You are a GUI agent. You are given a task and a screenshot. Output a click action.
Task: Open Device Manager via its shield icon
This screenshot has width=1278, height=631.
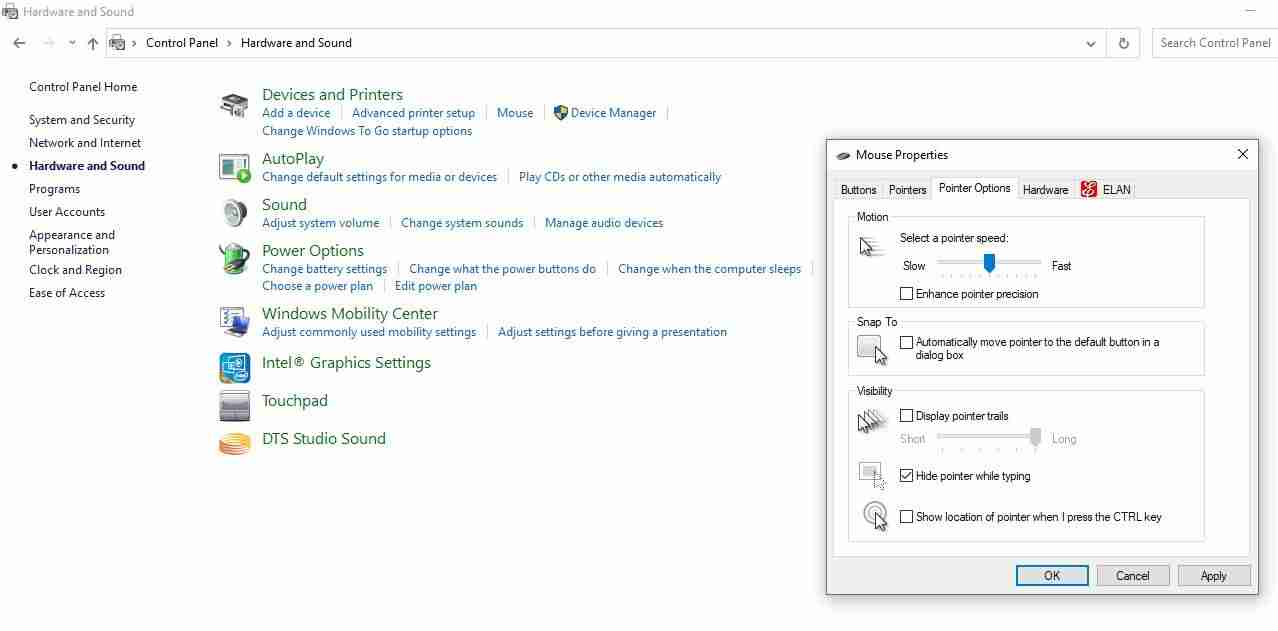[560, 112]
